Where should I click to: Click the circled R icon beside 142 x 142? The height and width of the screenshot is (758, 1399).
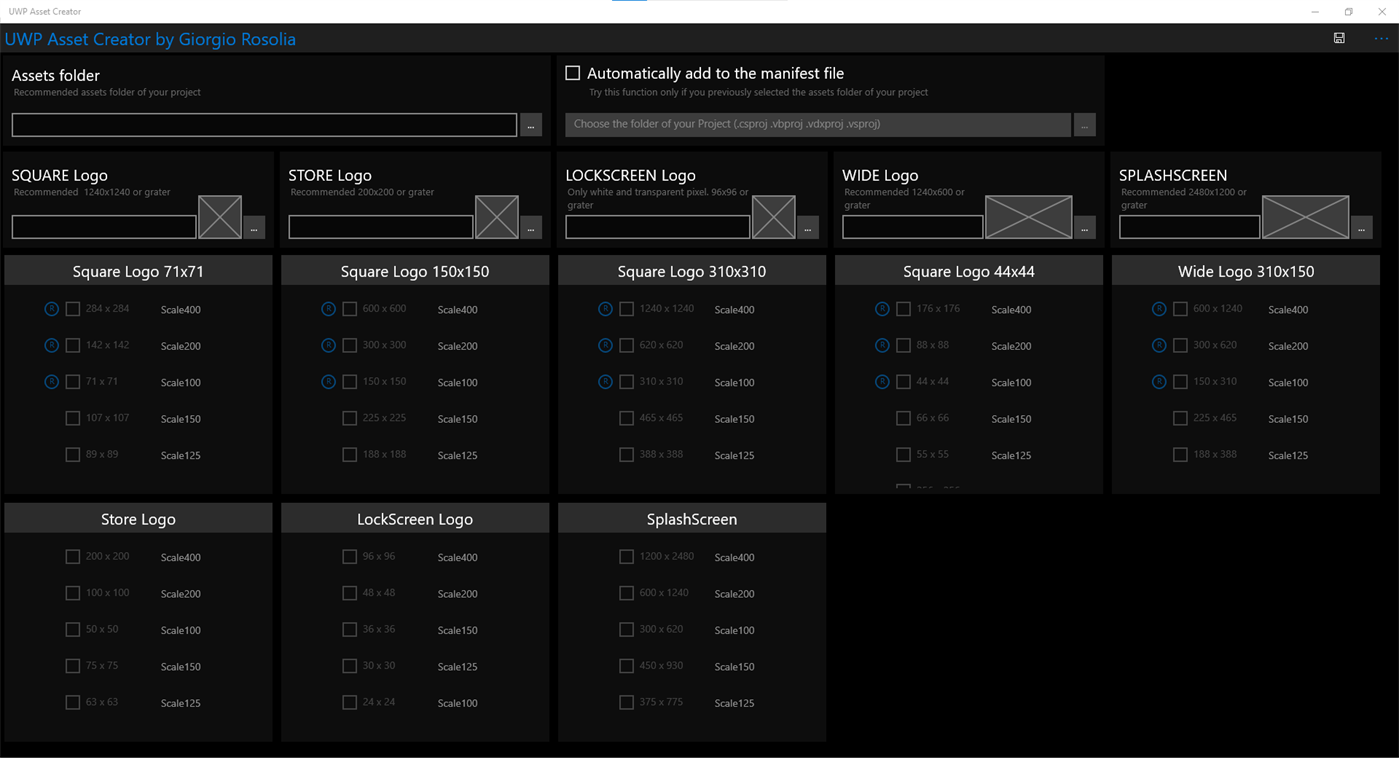[52, 345]
